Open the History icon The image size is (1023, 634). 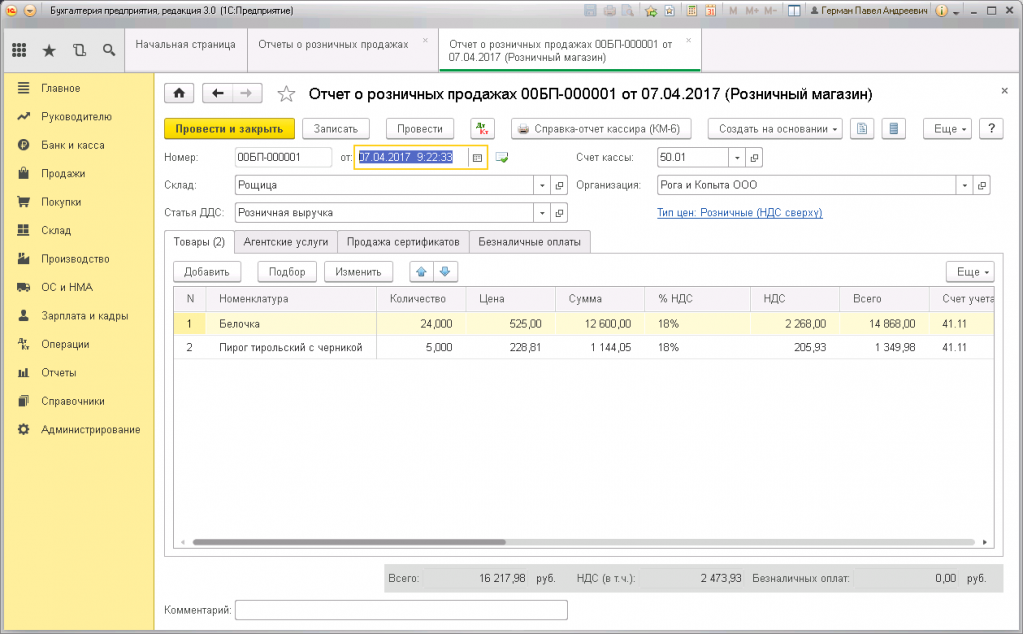point(79,50)
